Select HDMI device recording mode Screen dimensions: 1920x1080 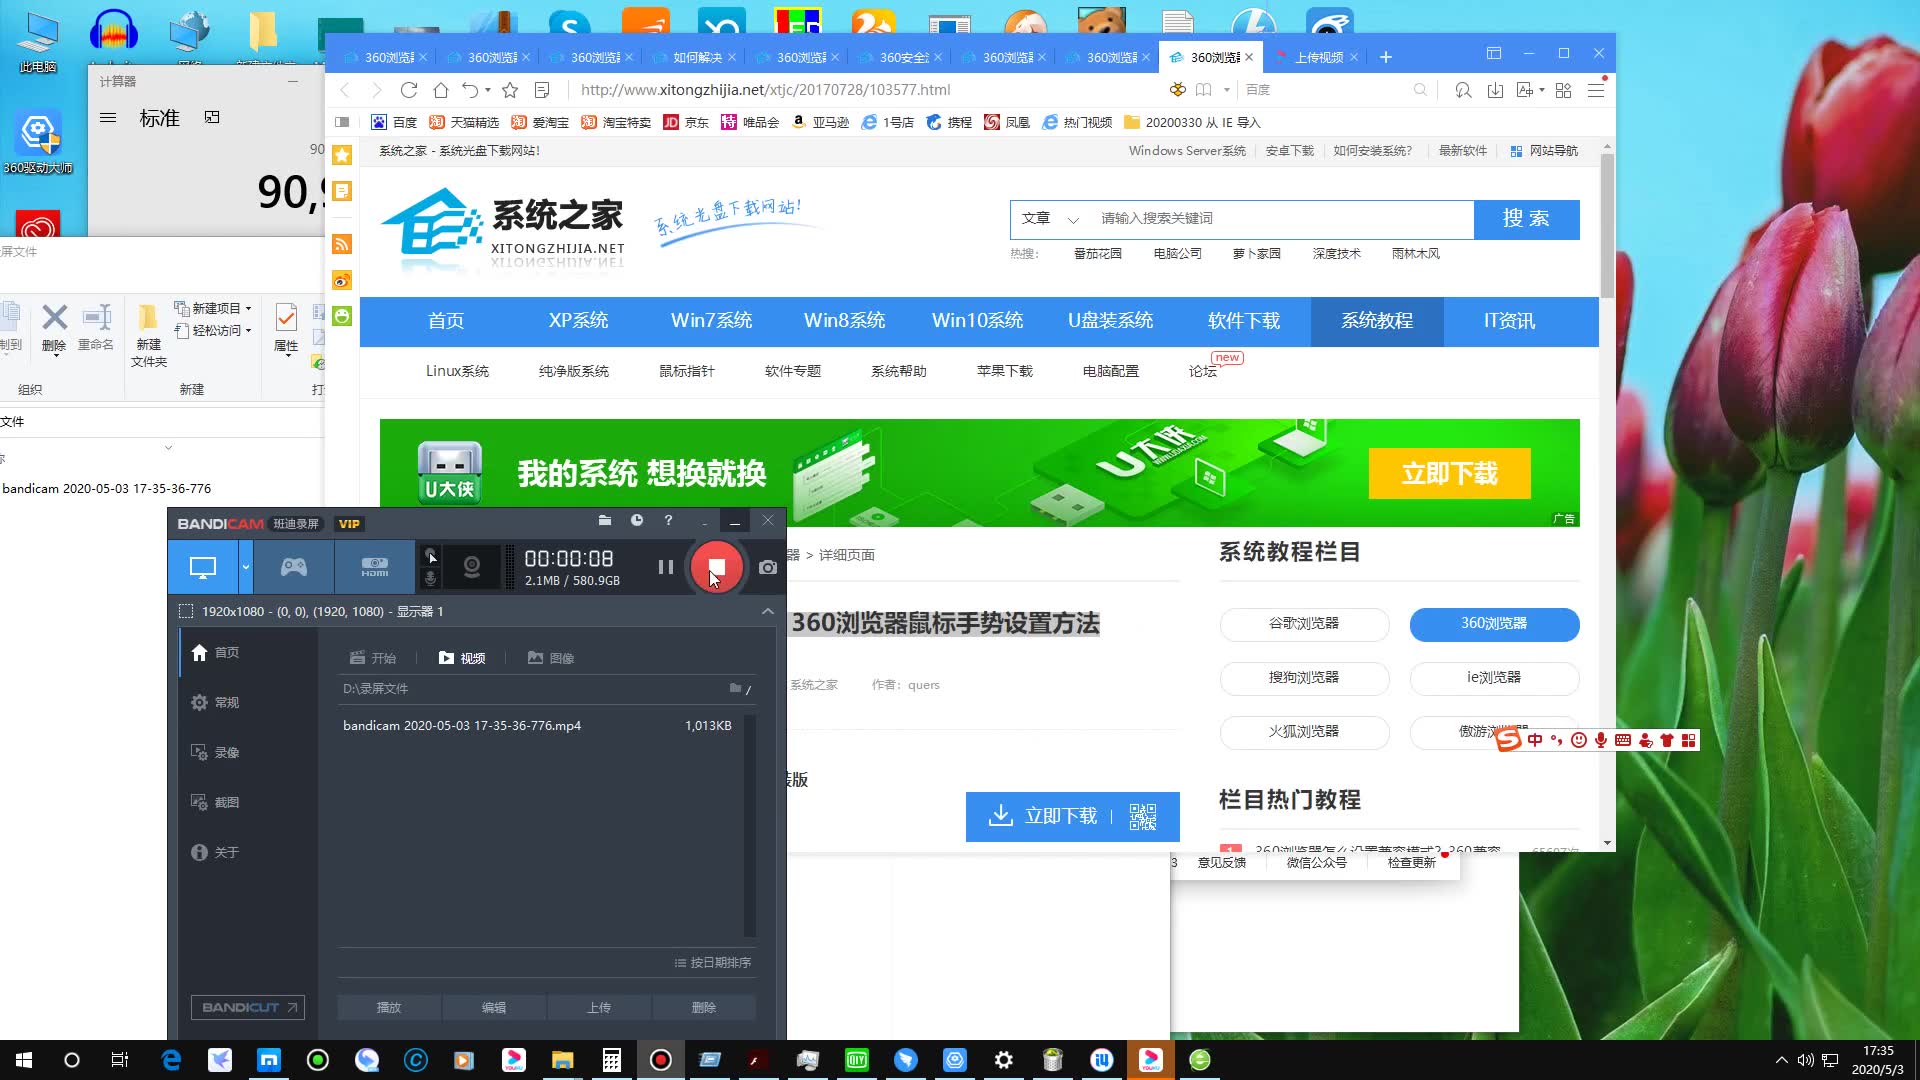(x=374, y=567)
